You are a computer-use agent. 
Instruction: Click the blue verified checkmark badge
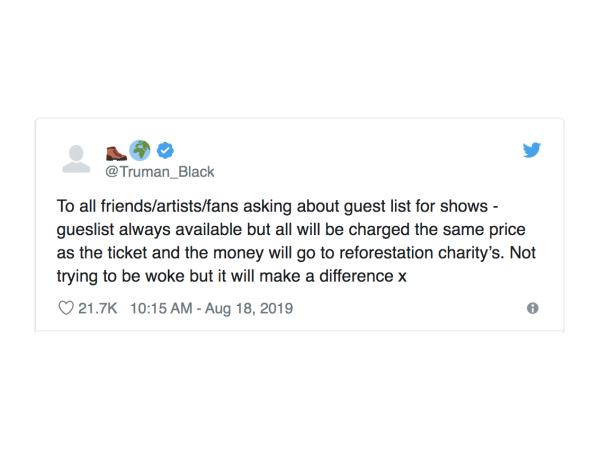[165, 150]
